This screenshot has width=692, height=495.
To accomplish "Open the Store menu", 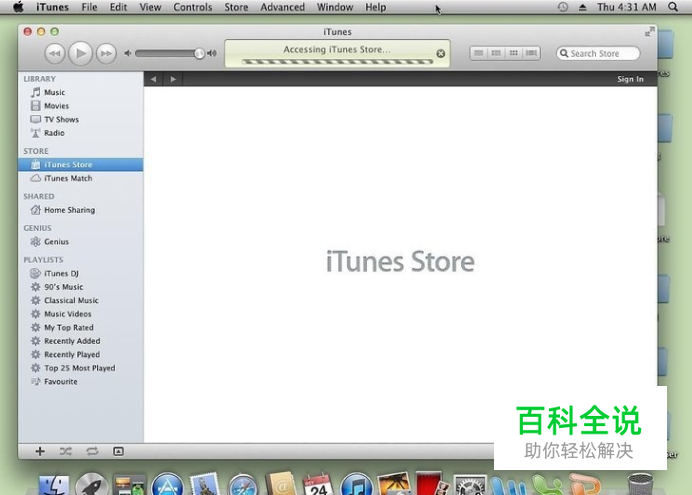I will [236, 7].
